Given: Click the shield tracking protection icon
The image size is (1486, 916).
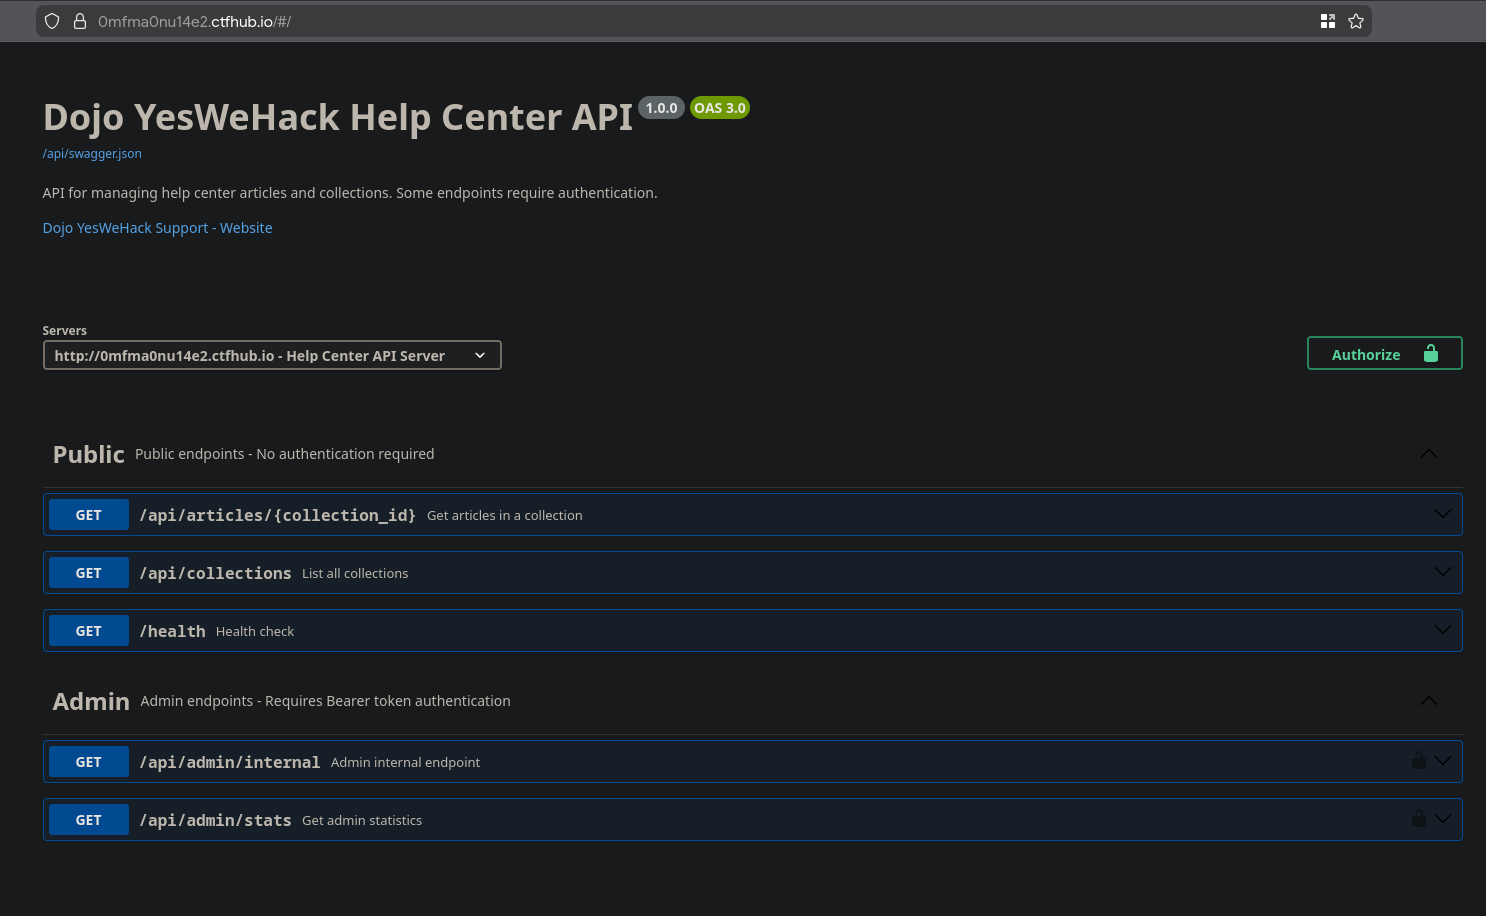Looking at the screenshot, I should point(52,21).
